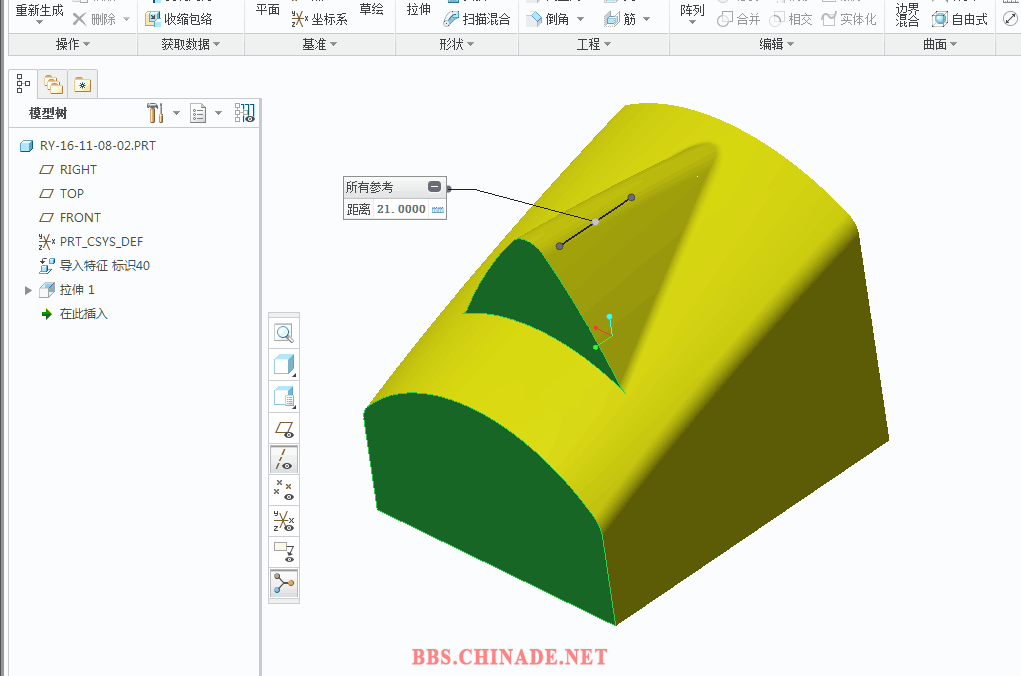
Task: Switch to the folder browser tab
Action: click(x=52, y=85)
